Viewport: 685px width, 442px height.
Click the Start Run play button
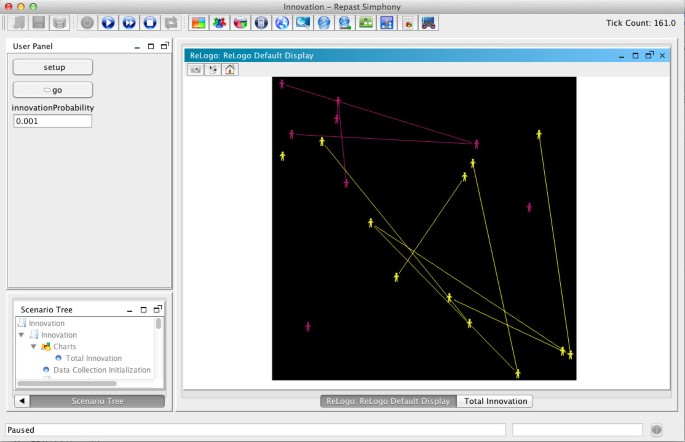[x=108, y=22]
